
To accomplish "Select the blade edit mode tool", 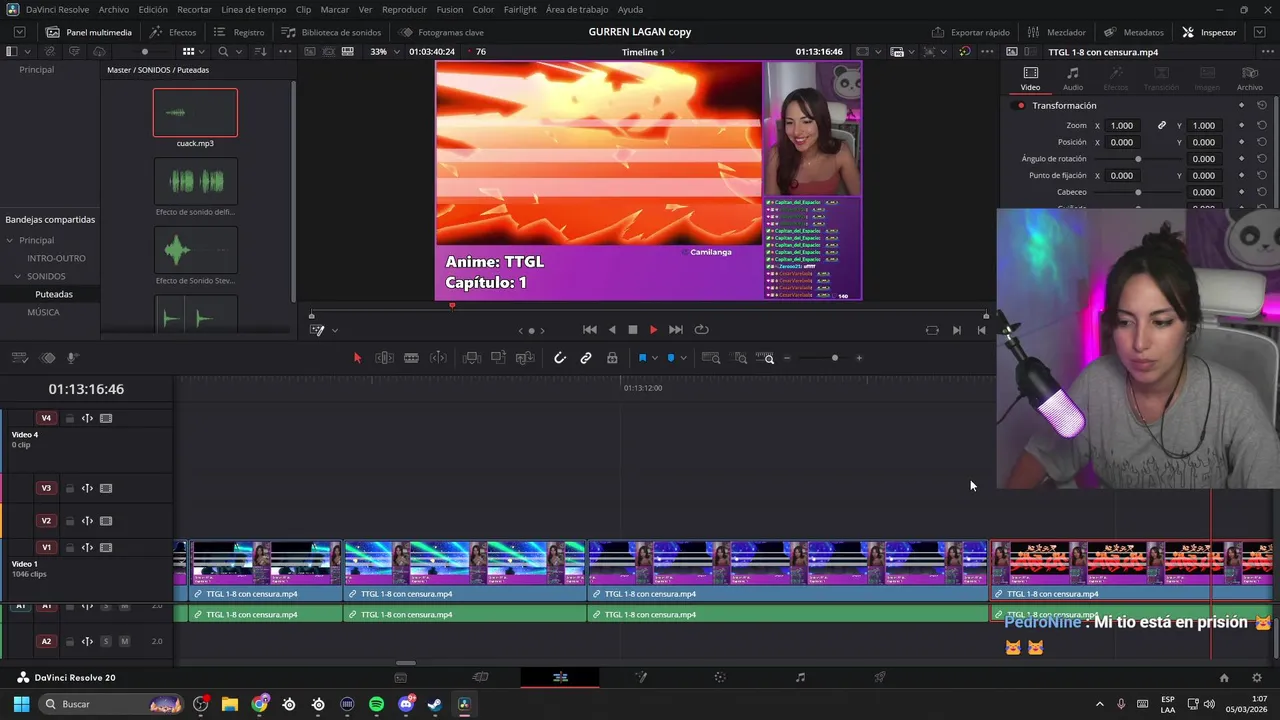I will [x=411, y=358].
